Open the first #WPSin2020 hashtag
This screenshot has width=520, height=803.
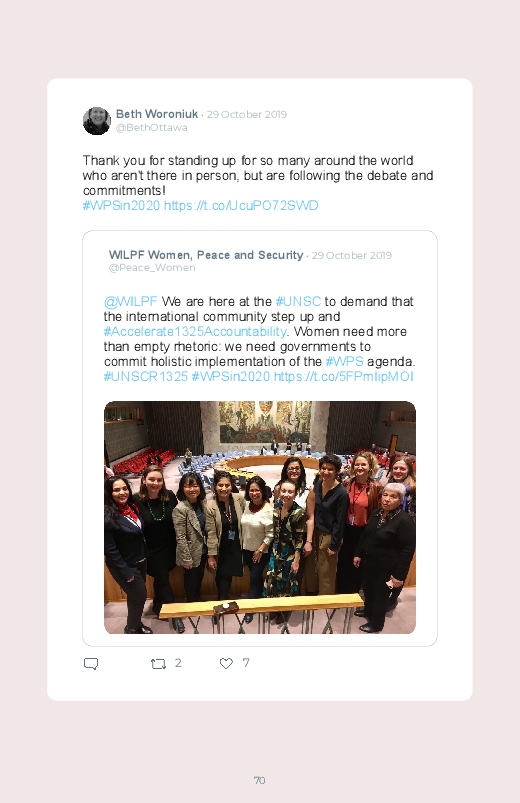point(121,205)
